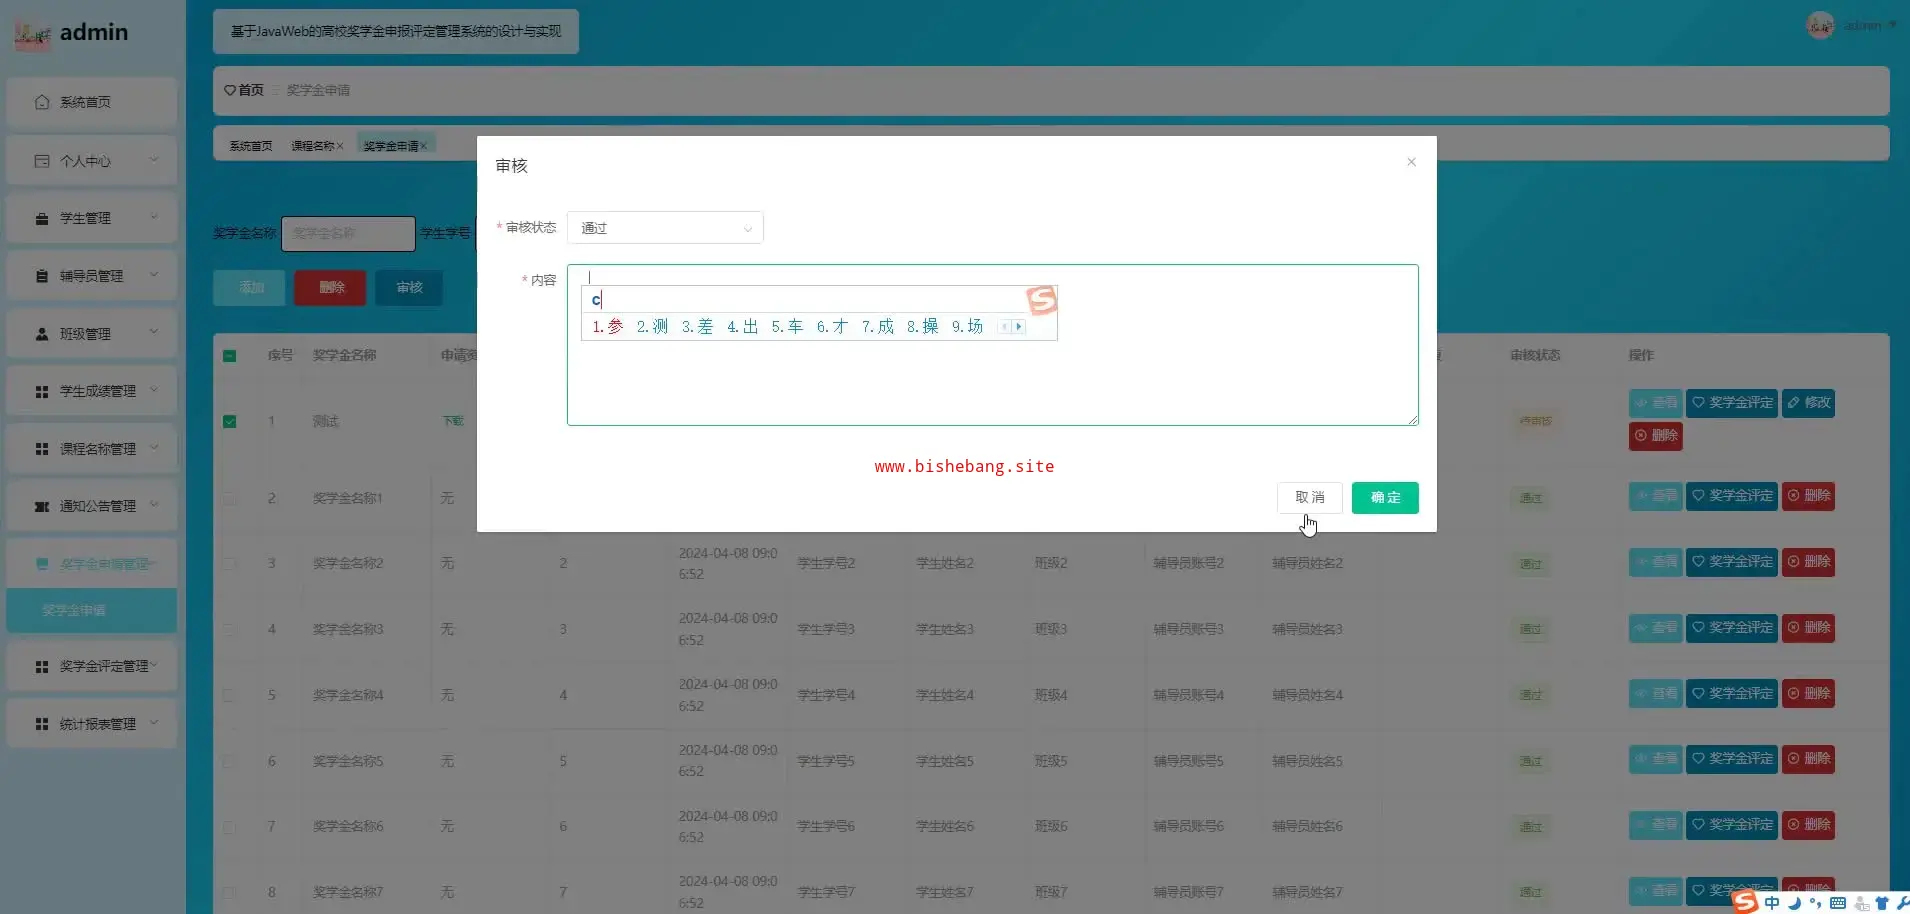This screenshot has width=1910, height=914.
Task: Click the admin avatar in the top right
Action: [1820, 25]
